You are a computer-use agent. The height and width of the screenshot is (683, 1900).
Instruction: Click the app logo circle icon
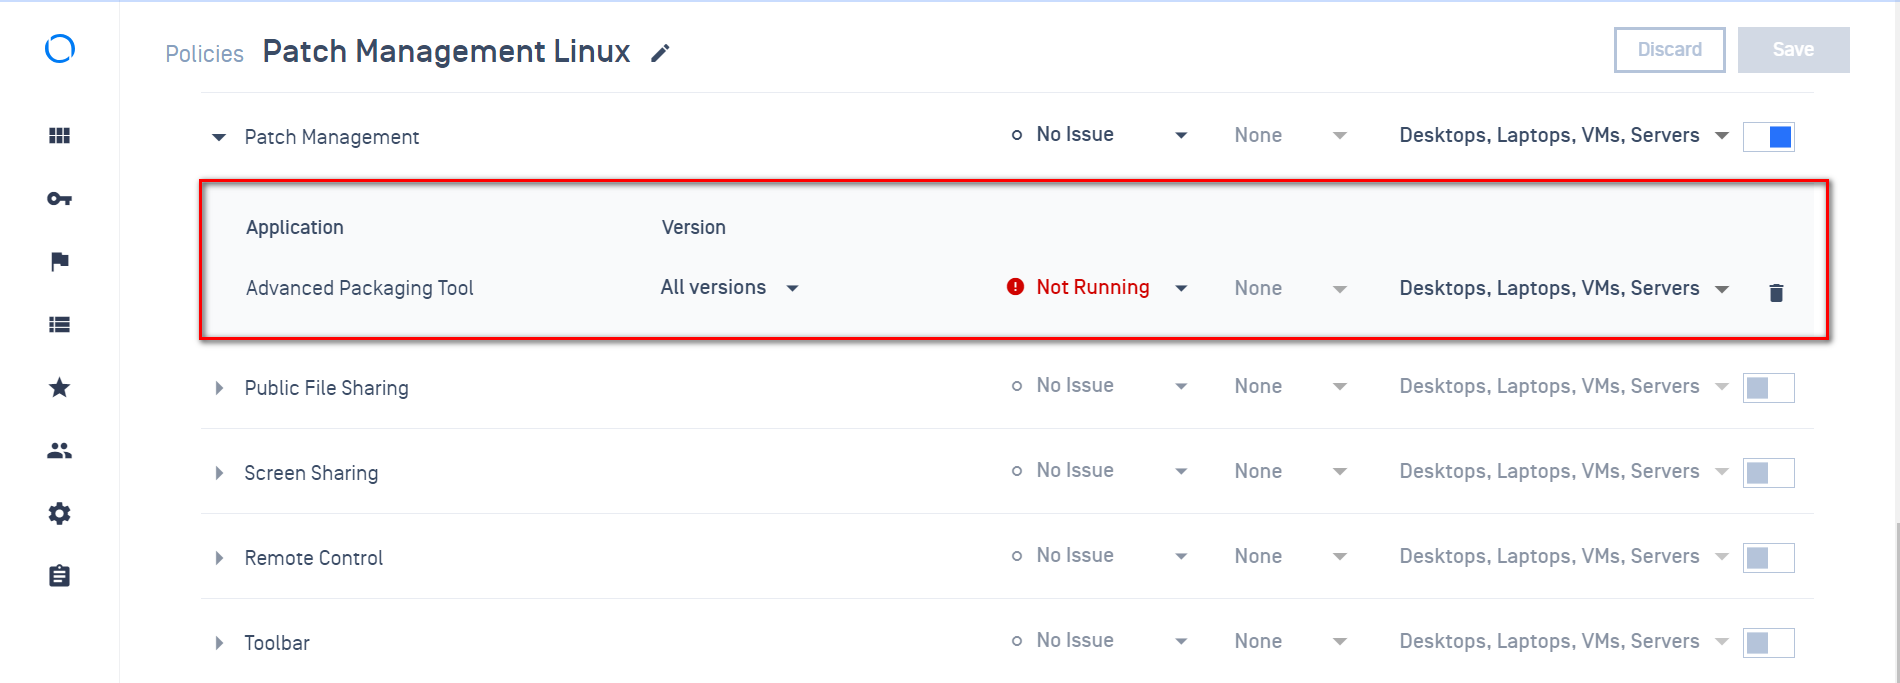[x=60, y=48]
